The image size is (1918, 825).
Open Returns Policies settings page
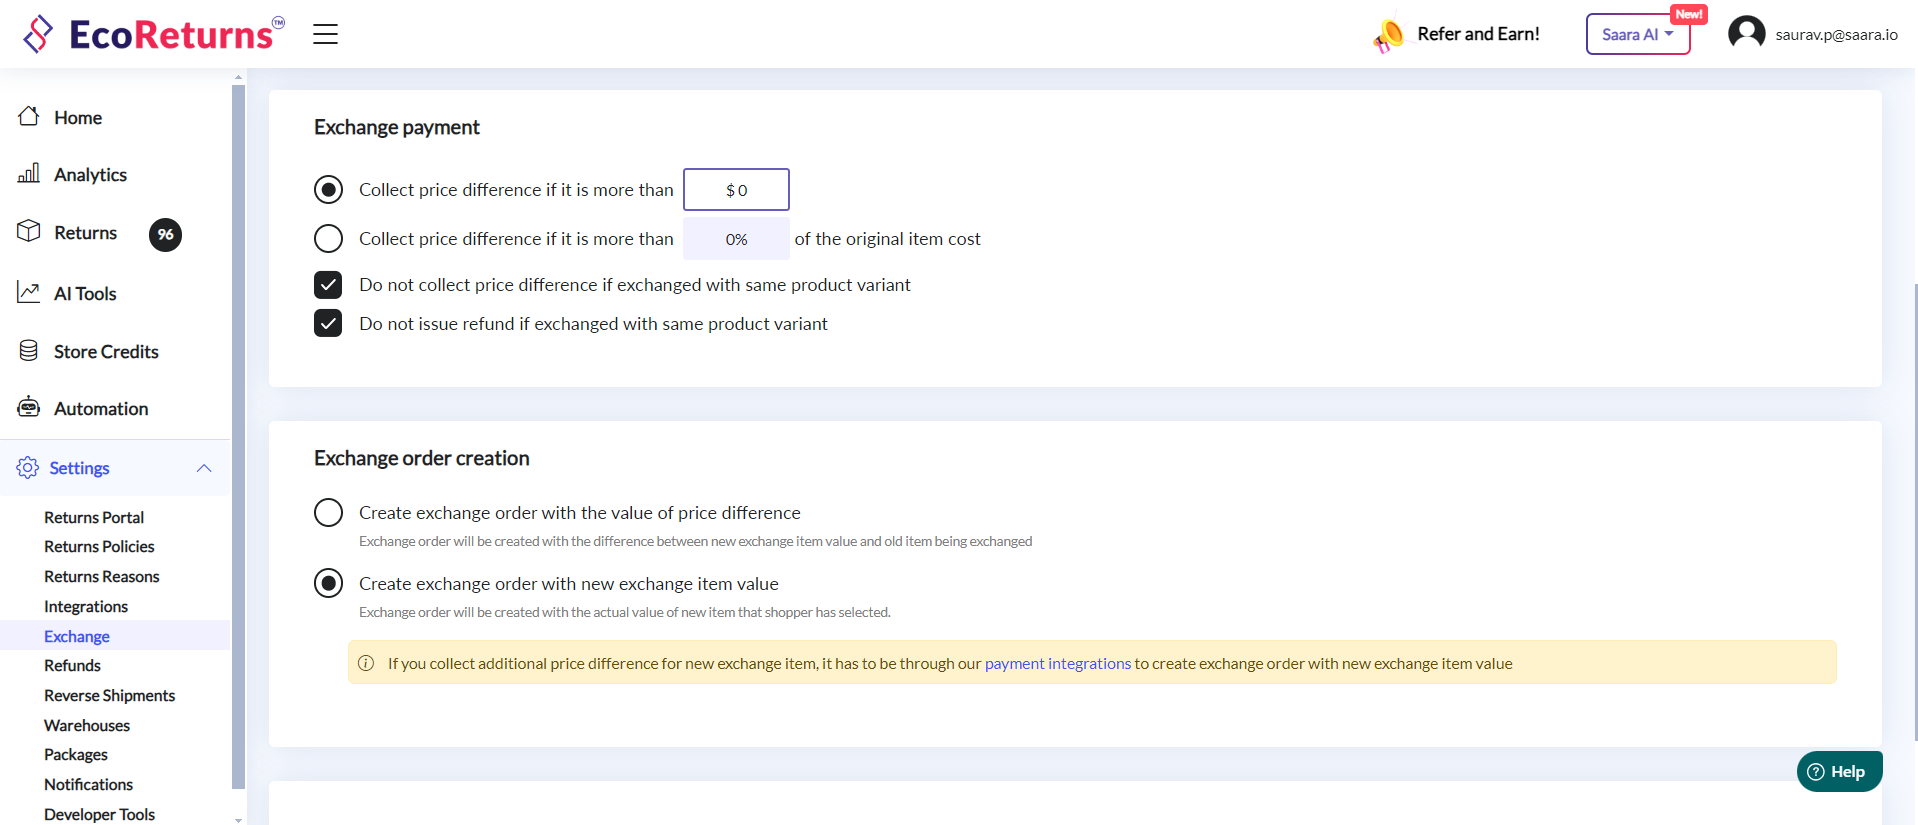[99, 547]
